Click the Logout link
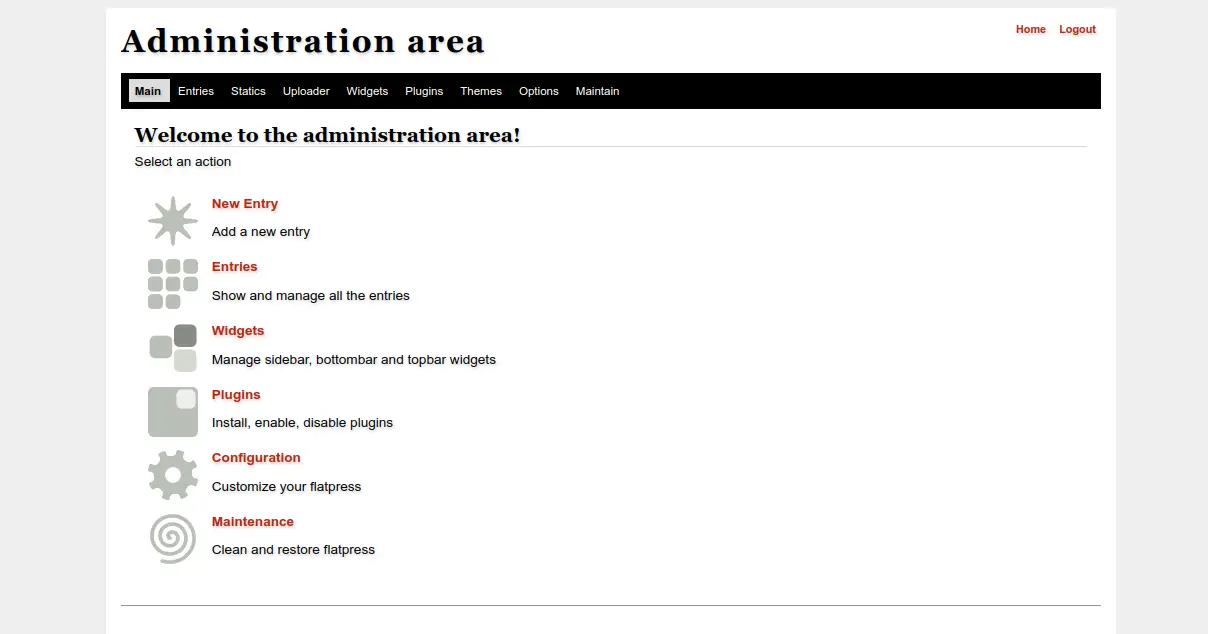This screenshot has width=1208, height=634. [1078, 30]
